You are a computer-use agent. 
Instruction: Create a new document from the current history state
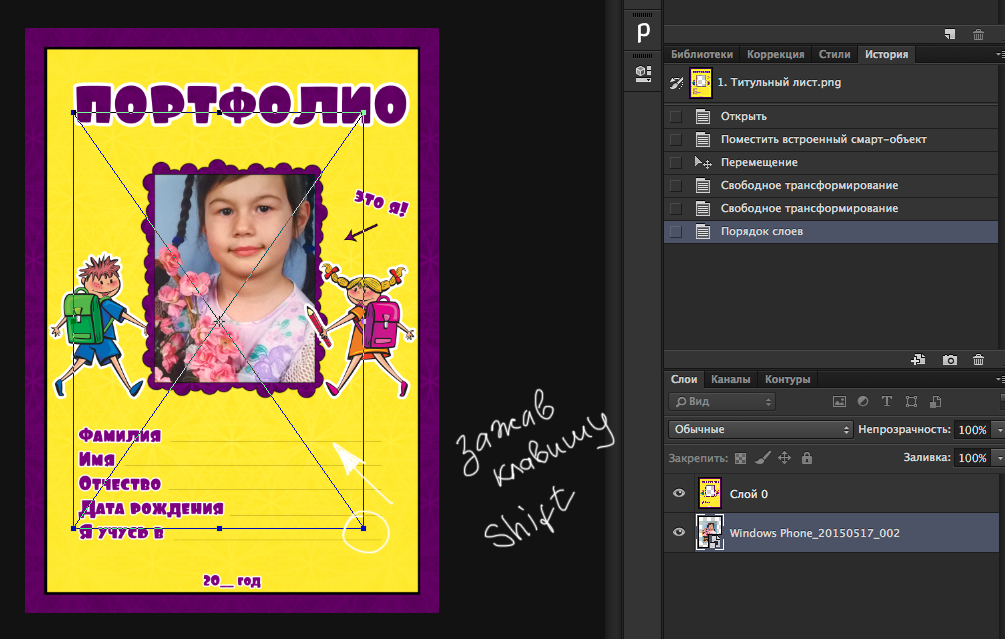tap(918, 360)
